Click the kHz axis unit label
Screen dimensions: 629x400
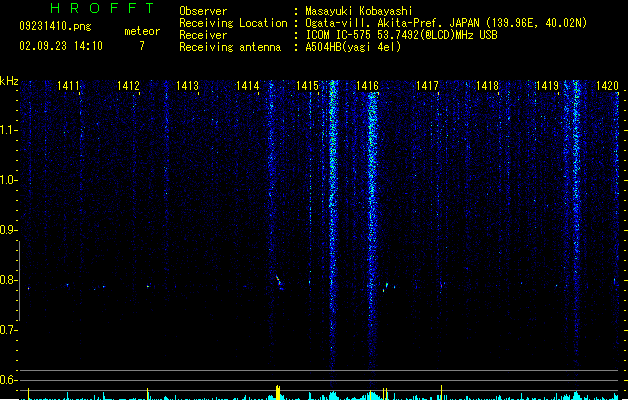click(9, 81)
